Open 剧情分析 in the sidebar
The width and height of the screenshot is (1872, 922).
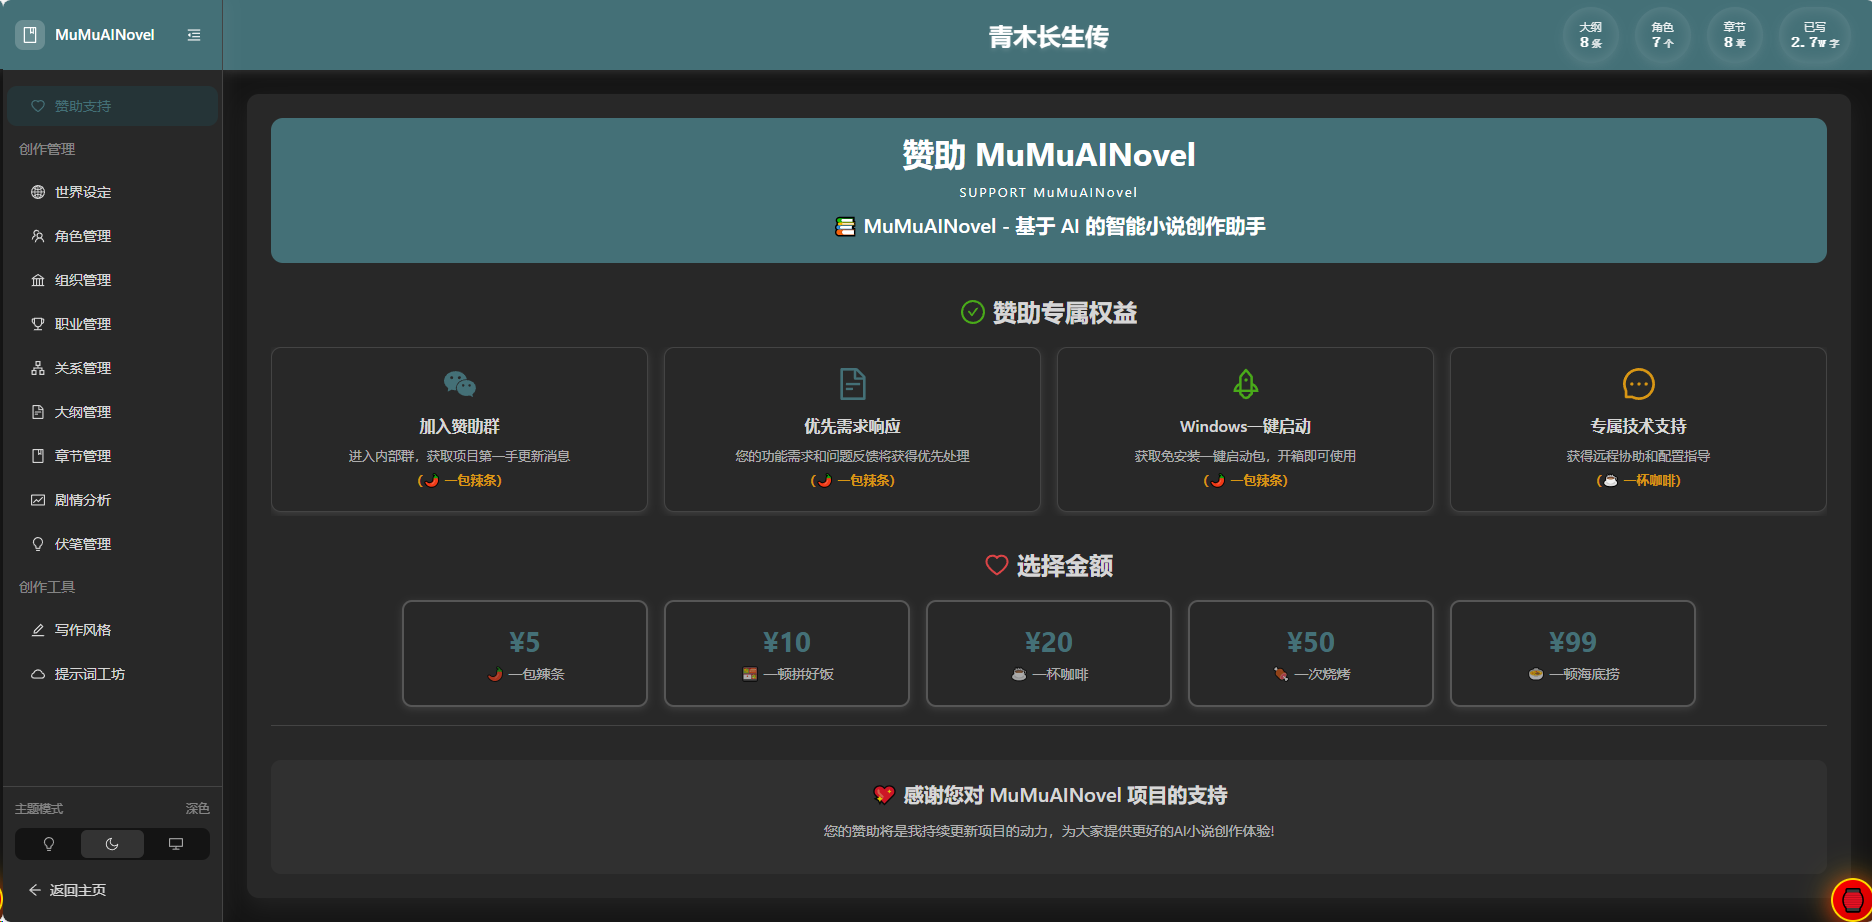112,500
